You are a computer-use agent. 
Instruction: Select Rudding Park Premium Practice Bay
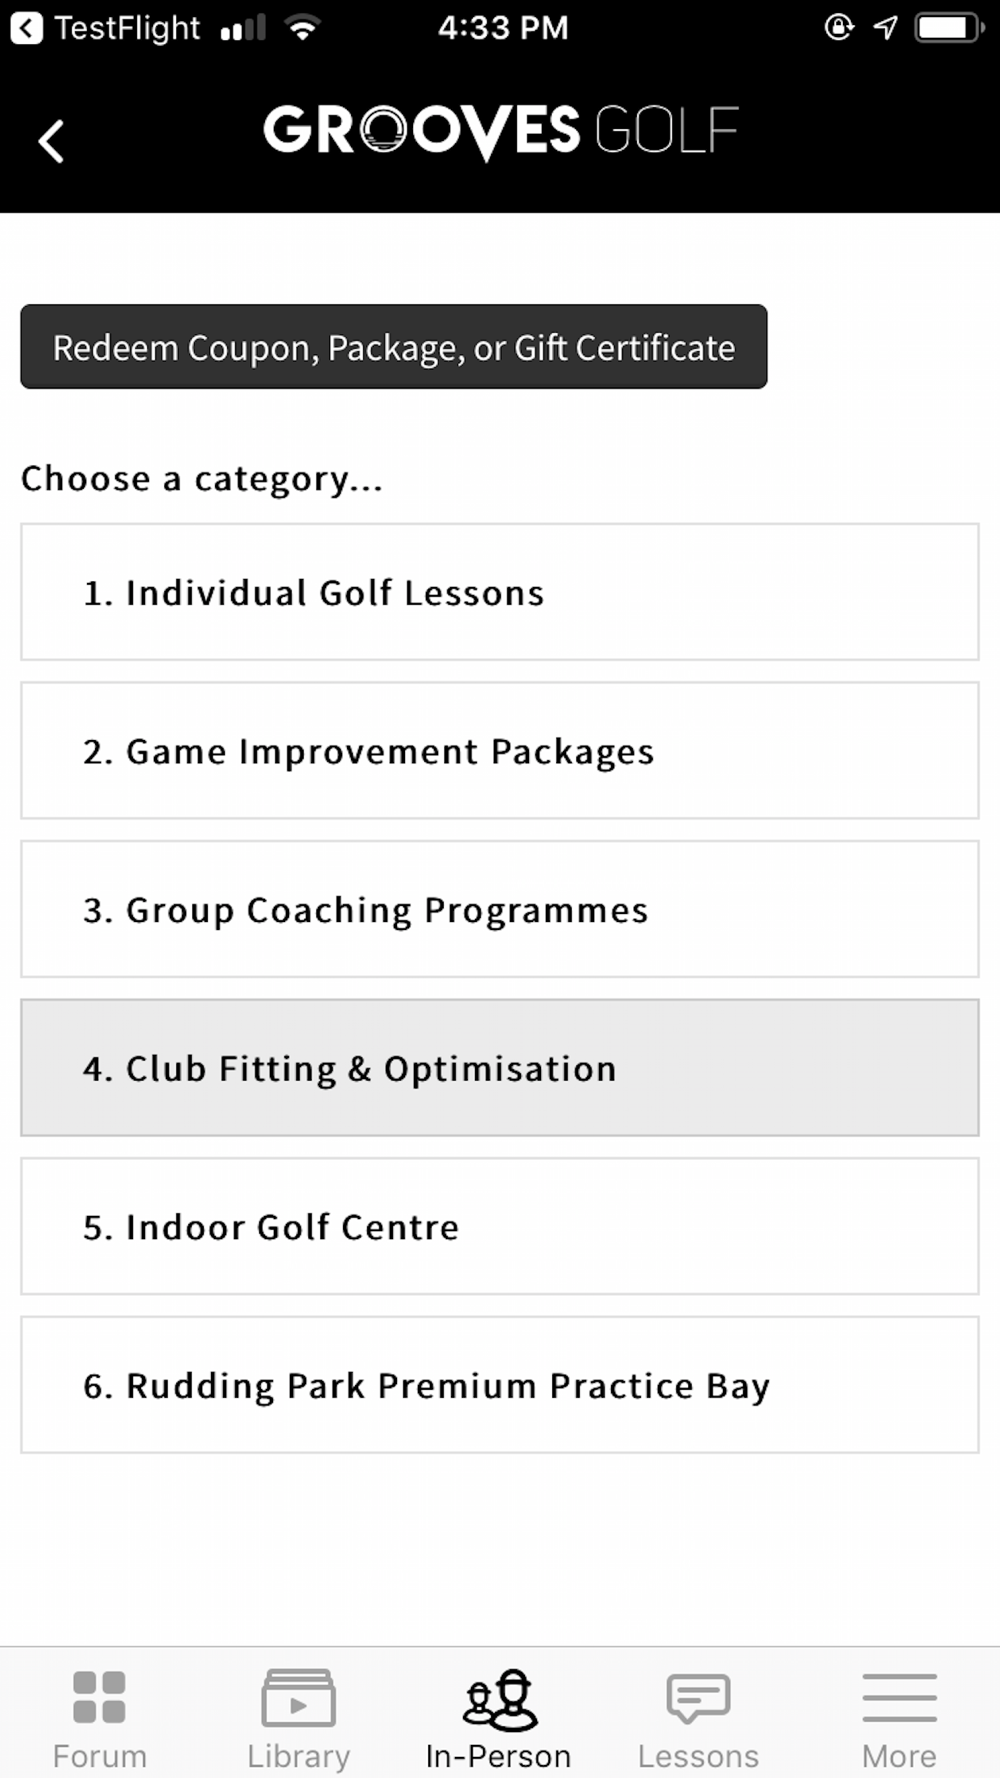pos(500,1385)
